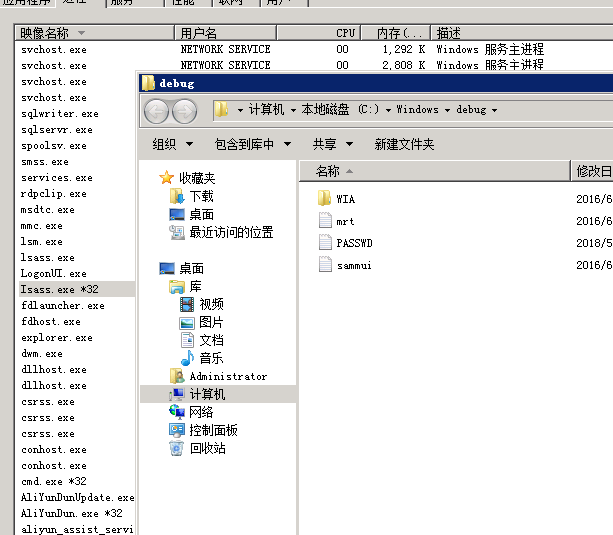613x535 pixels.
Task: Click the Downloads (下载) folder icon
Action: point(177,196)
